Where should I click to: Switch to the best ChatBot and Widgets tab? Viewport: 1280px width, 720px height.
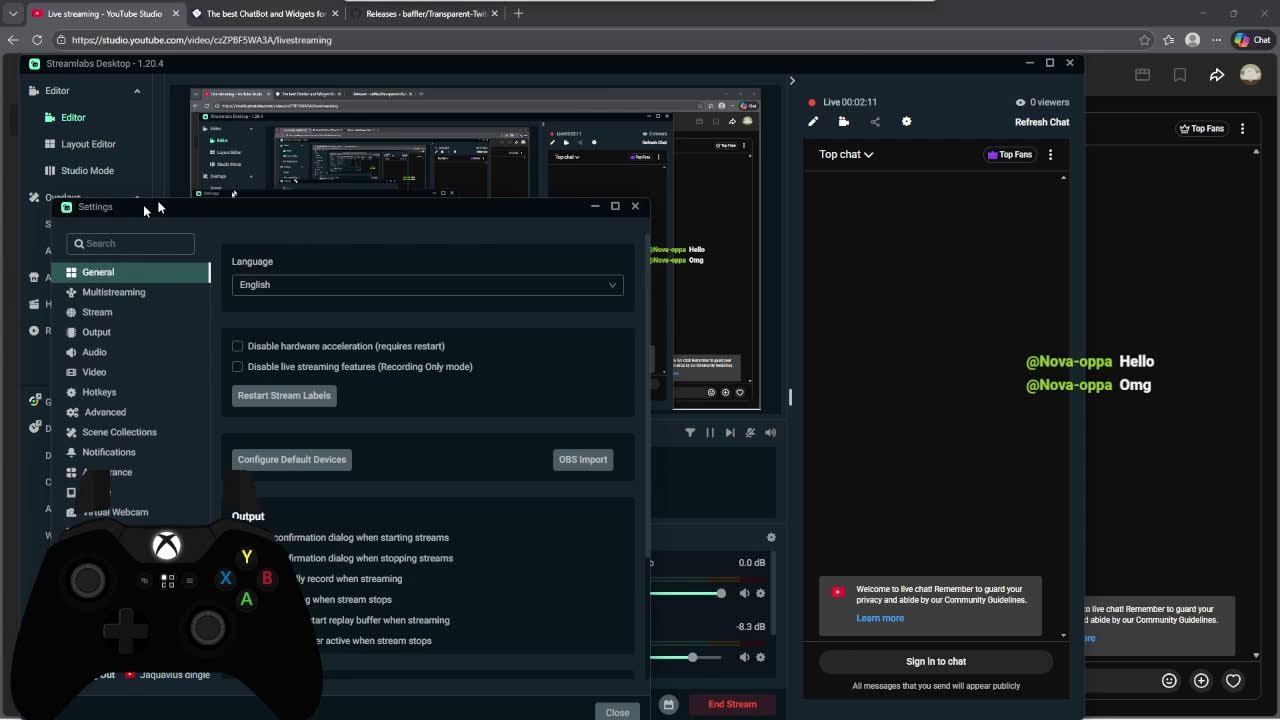(265, 14)
